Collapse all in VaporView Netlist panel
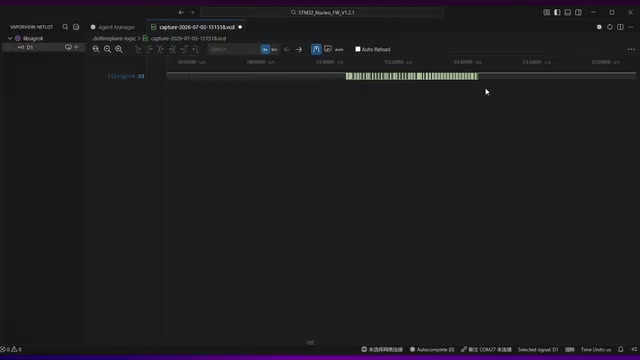 76,27
